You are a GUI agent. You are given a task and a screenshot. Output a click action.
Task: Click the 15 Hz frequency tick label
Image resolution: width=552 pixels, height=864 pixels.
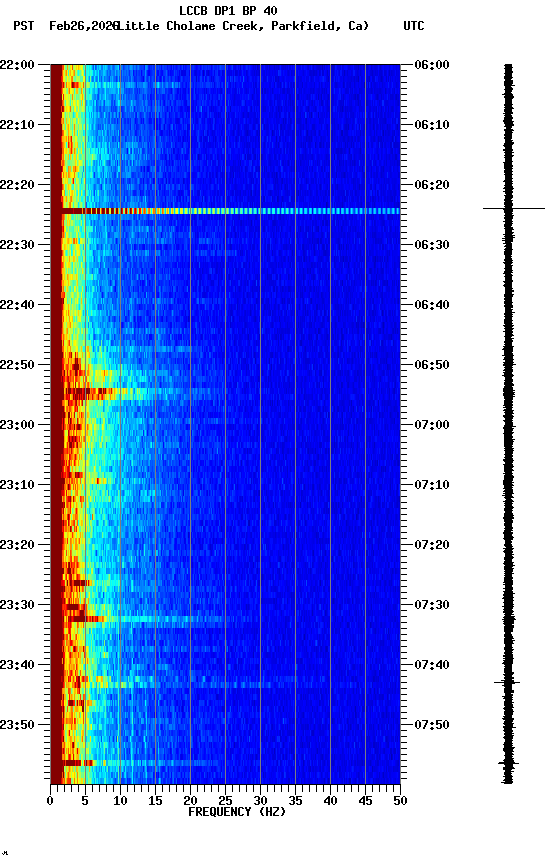(155, 801)
